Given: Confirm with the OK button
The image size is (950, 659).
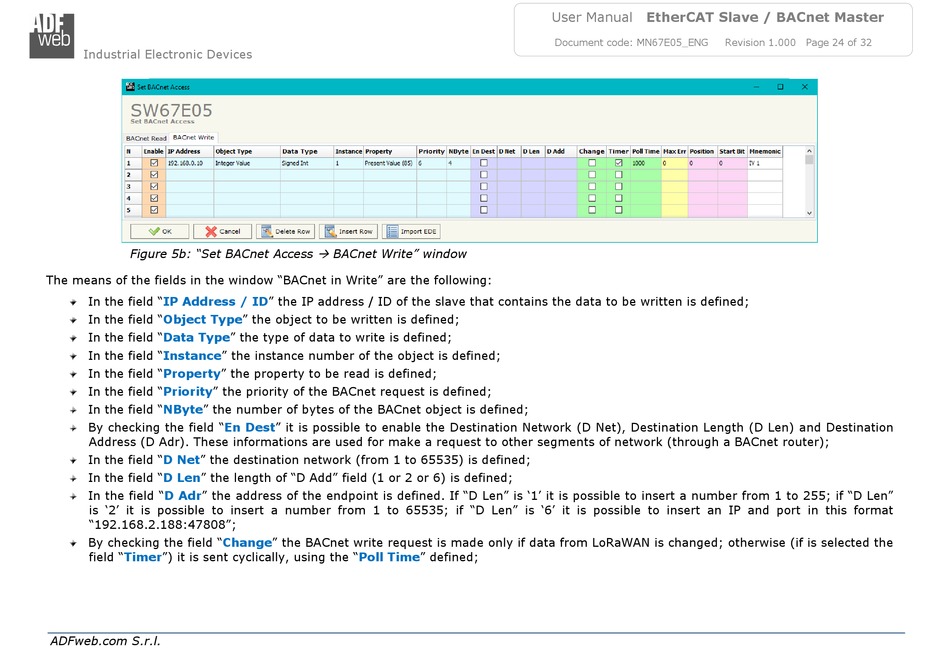Looking at the screenshot, I should click(160, 231).
